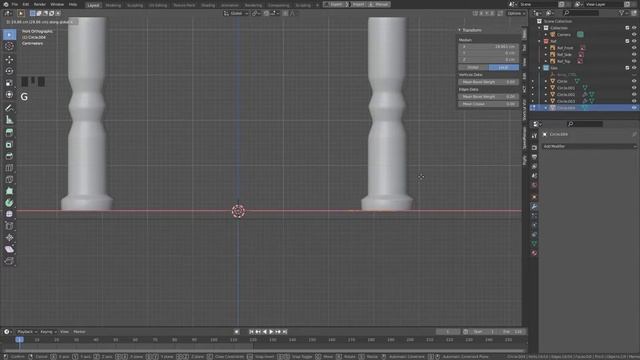Viewport: 640px width, 360px height.
Task: Open the Options dropdown in viewport header
Action: (x=516, y=13)
